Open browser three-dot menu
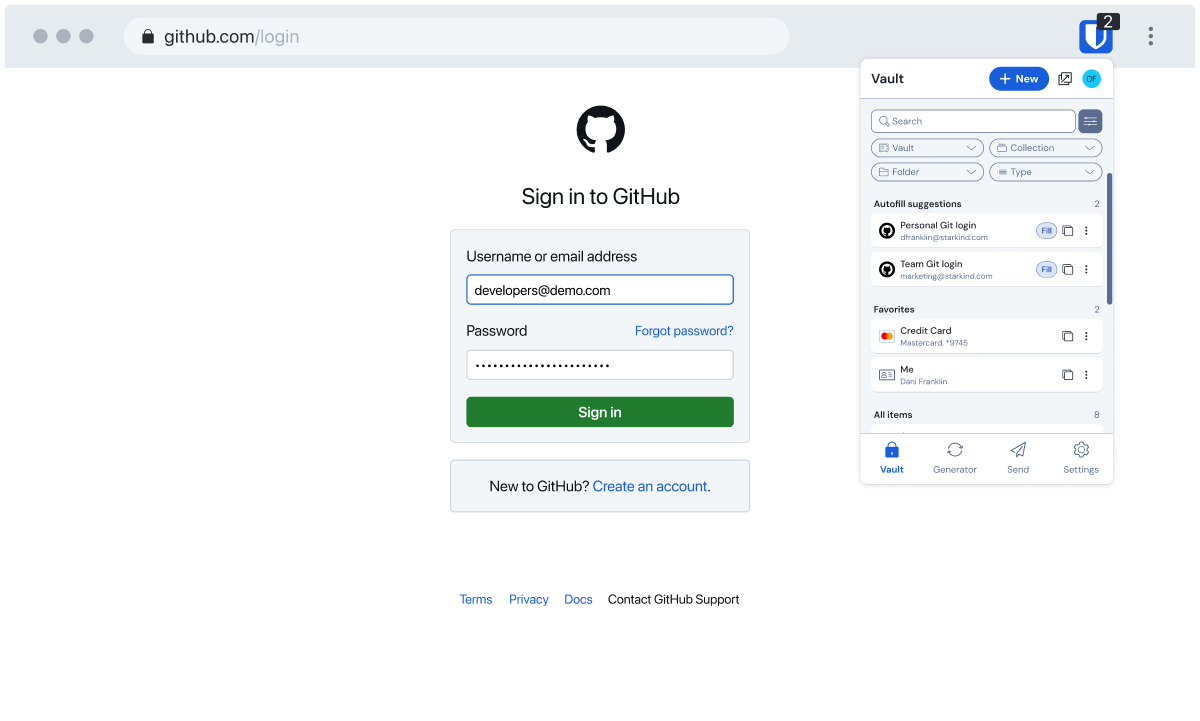 [1150, 37]
